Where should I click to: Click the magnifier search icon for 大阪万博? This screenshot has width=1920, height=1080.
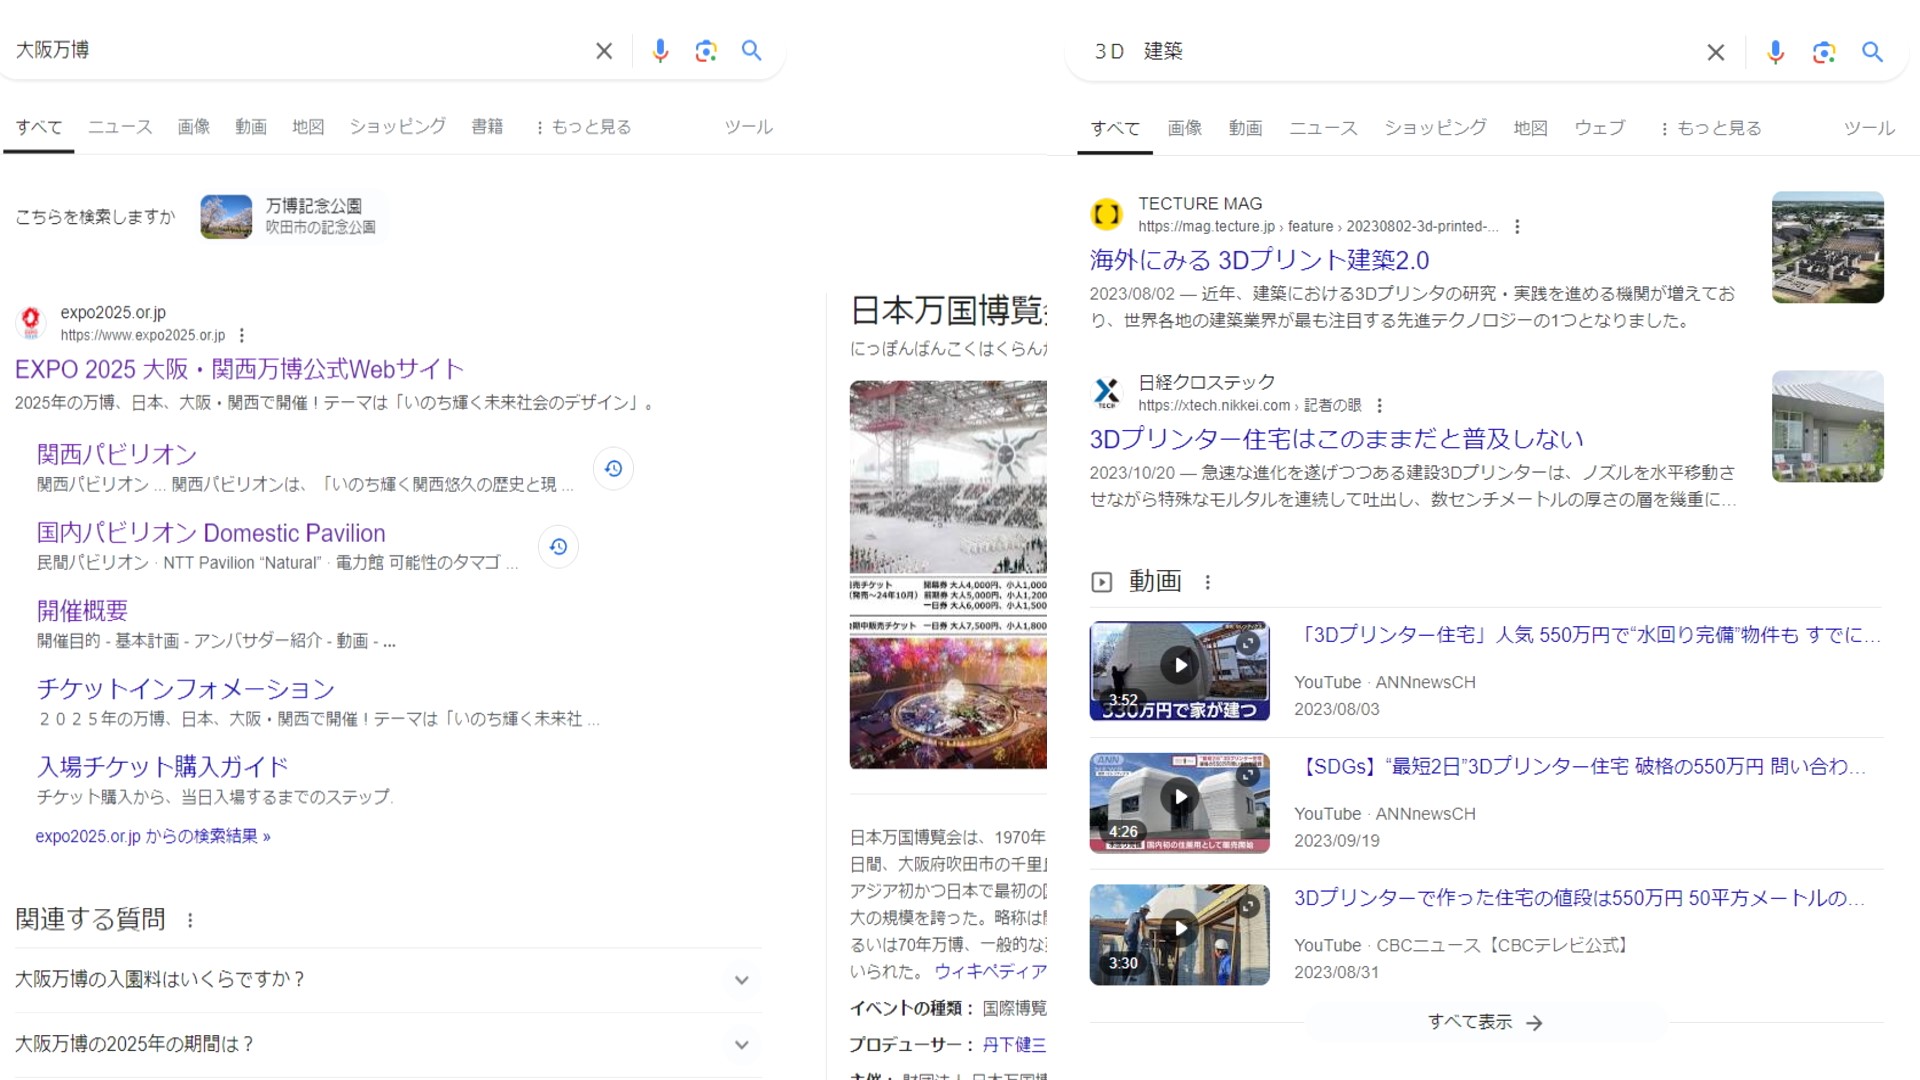pos(752,51)
